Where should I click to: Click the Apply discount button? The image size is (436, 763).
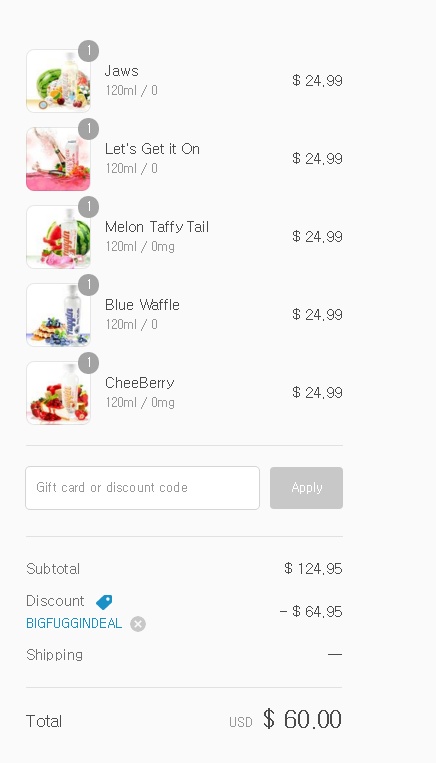tap(307, 488)
